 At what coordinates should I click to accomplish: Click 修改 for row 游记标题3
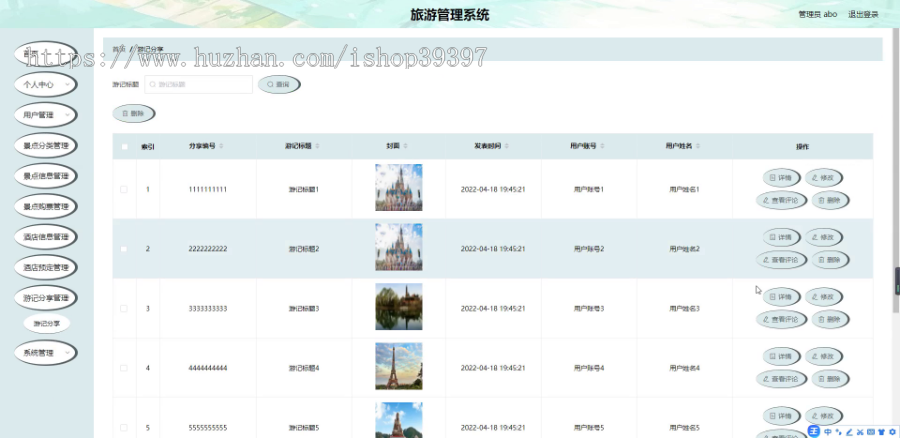pyautogui.click(x=824, y=297)
